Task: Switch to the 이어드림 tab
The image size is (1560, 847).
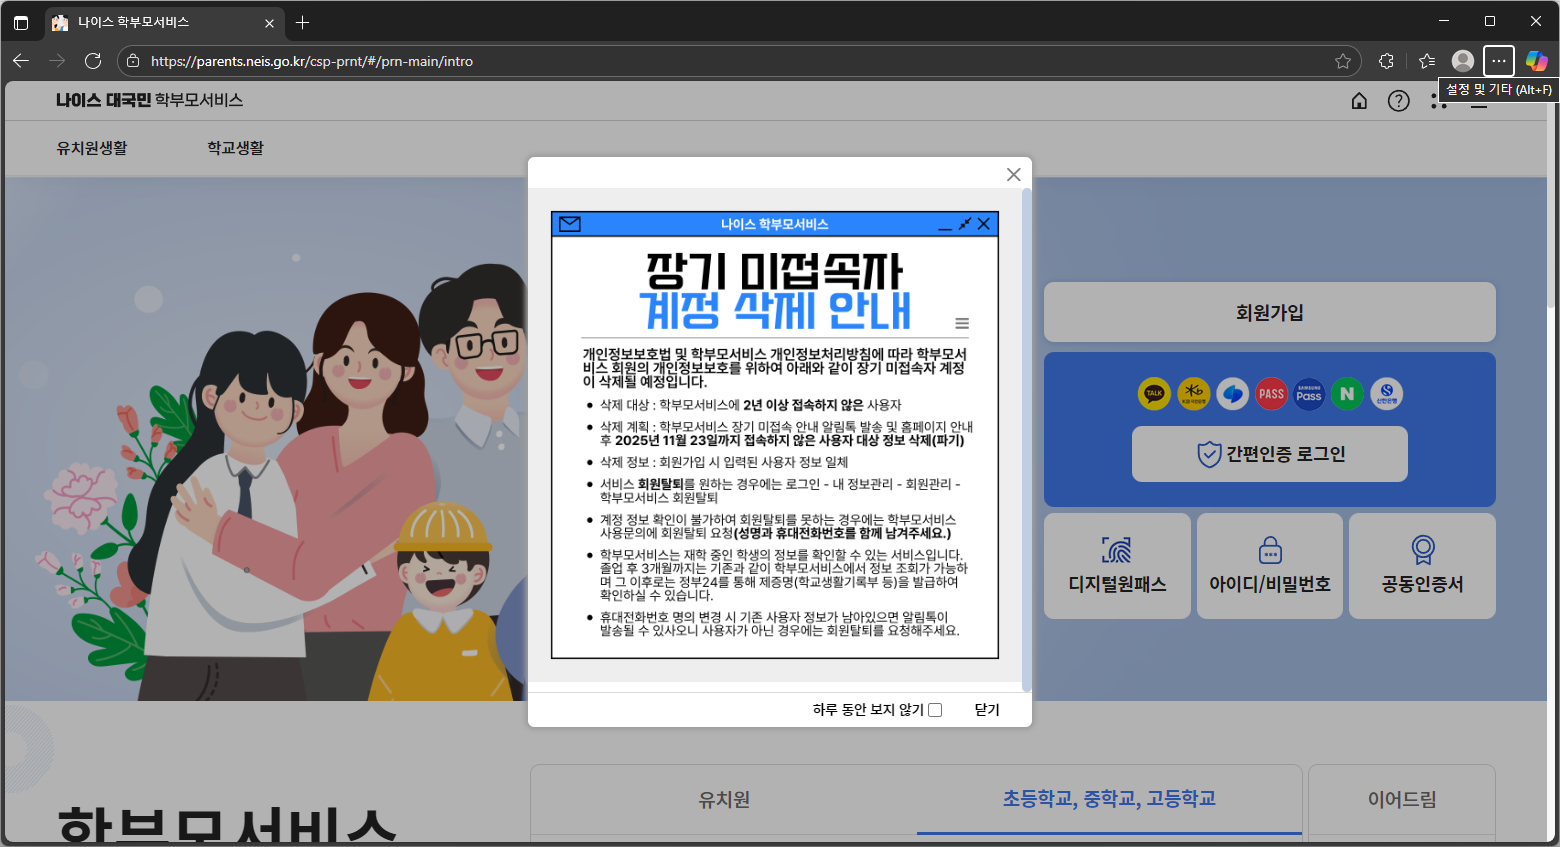Action: pos(1402,800)
